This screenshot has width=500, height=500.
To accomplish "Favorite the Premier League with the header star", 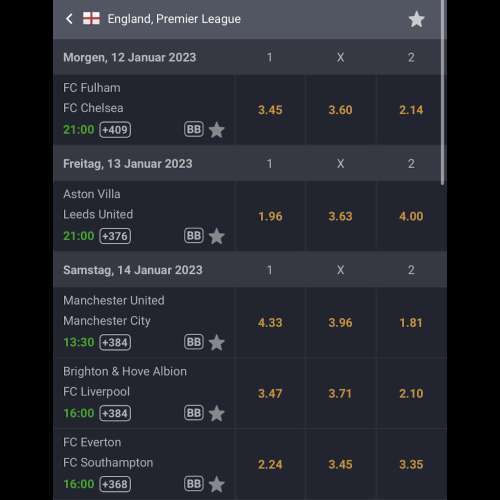I will [416, 19].
